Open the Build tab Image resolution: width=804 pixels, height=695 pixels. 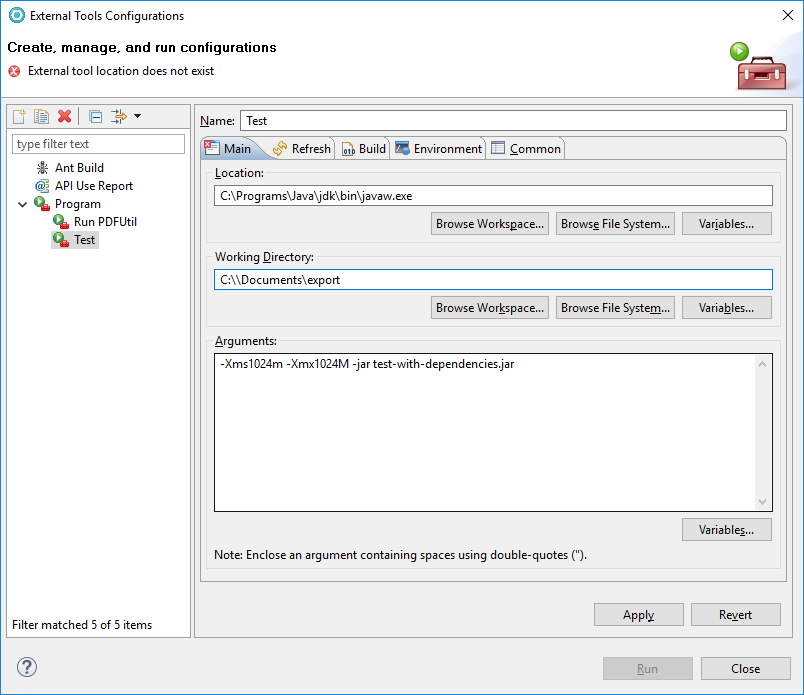364,149
